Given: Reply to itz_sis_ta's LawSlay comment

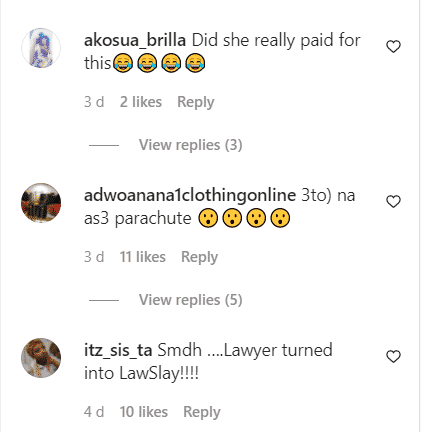Looking at the screenshot, I should click(202, 412).
